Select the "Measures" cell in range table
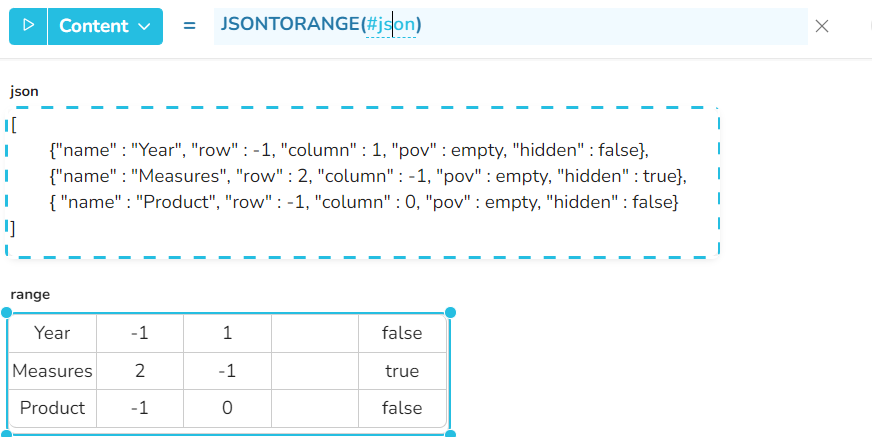This screenshot has width=872, height=437. (x=52, y=371)
